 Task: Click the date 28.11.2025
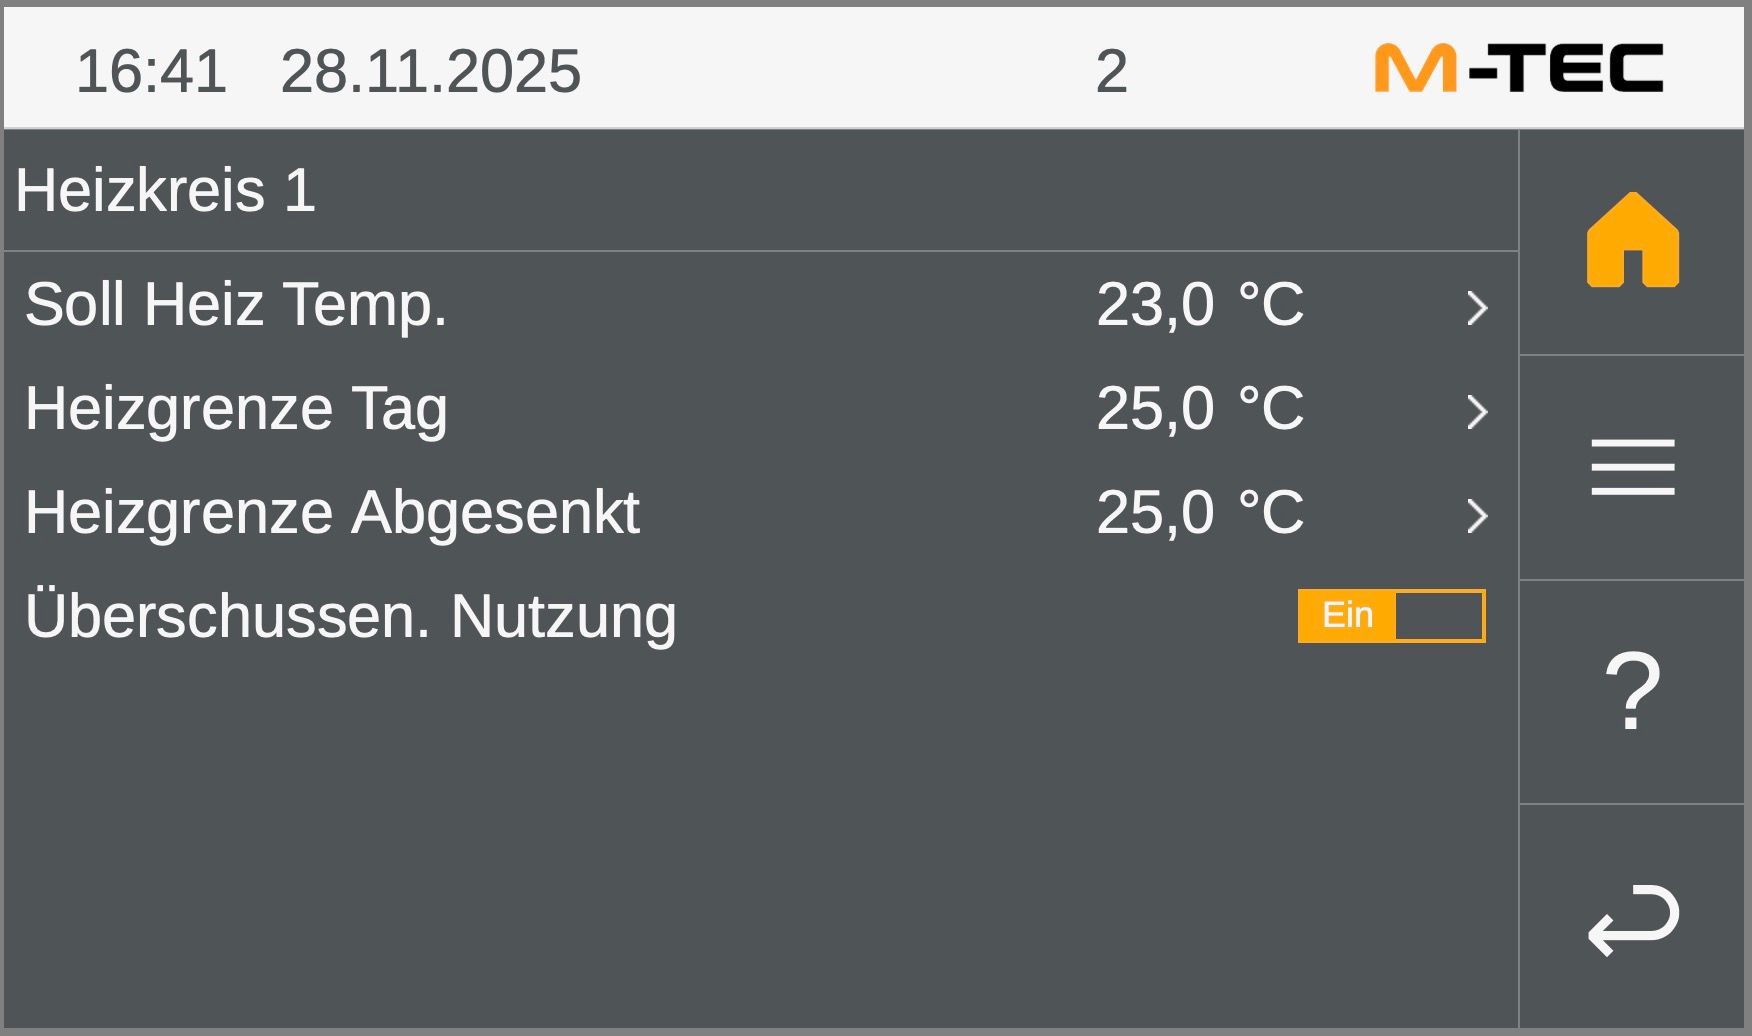pyautogui.click(x=430, y=71)
